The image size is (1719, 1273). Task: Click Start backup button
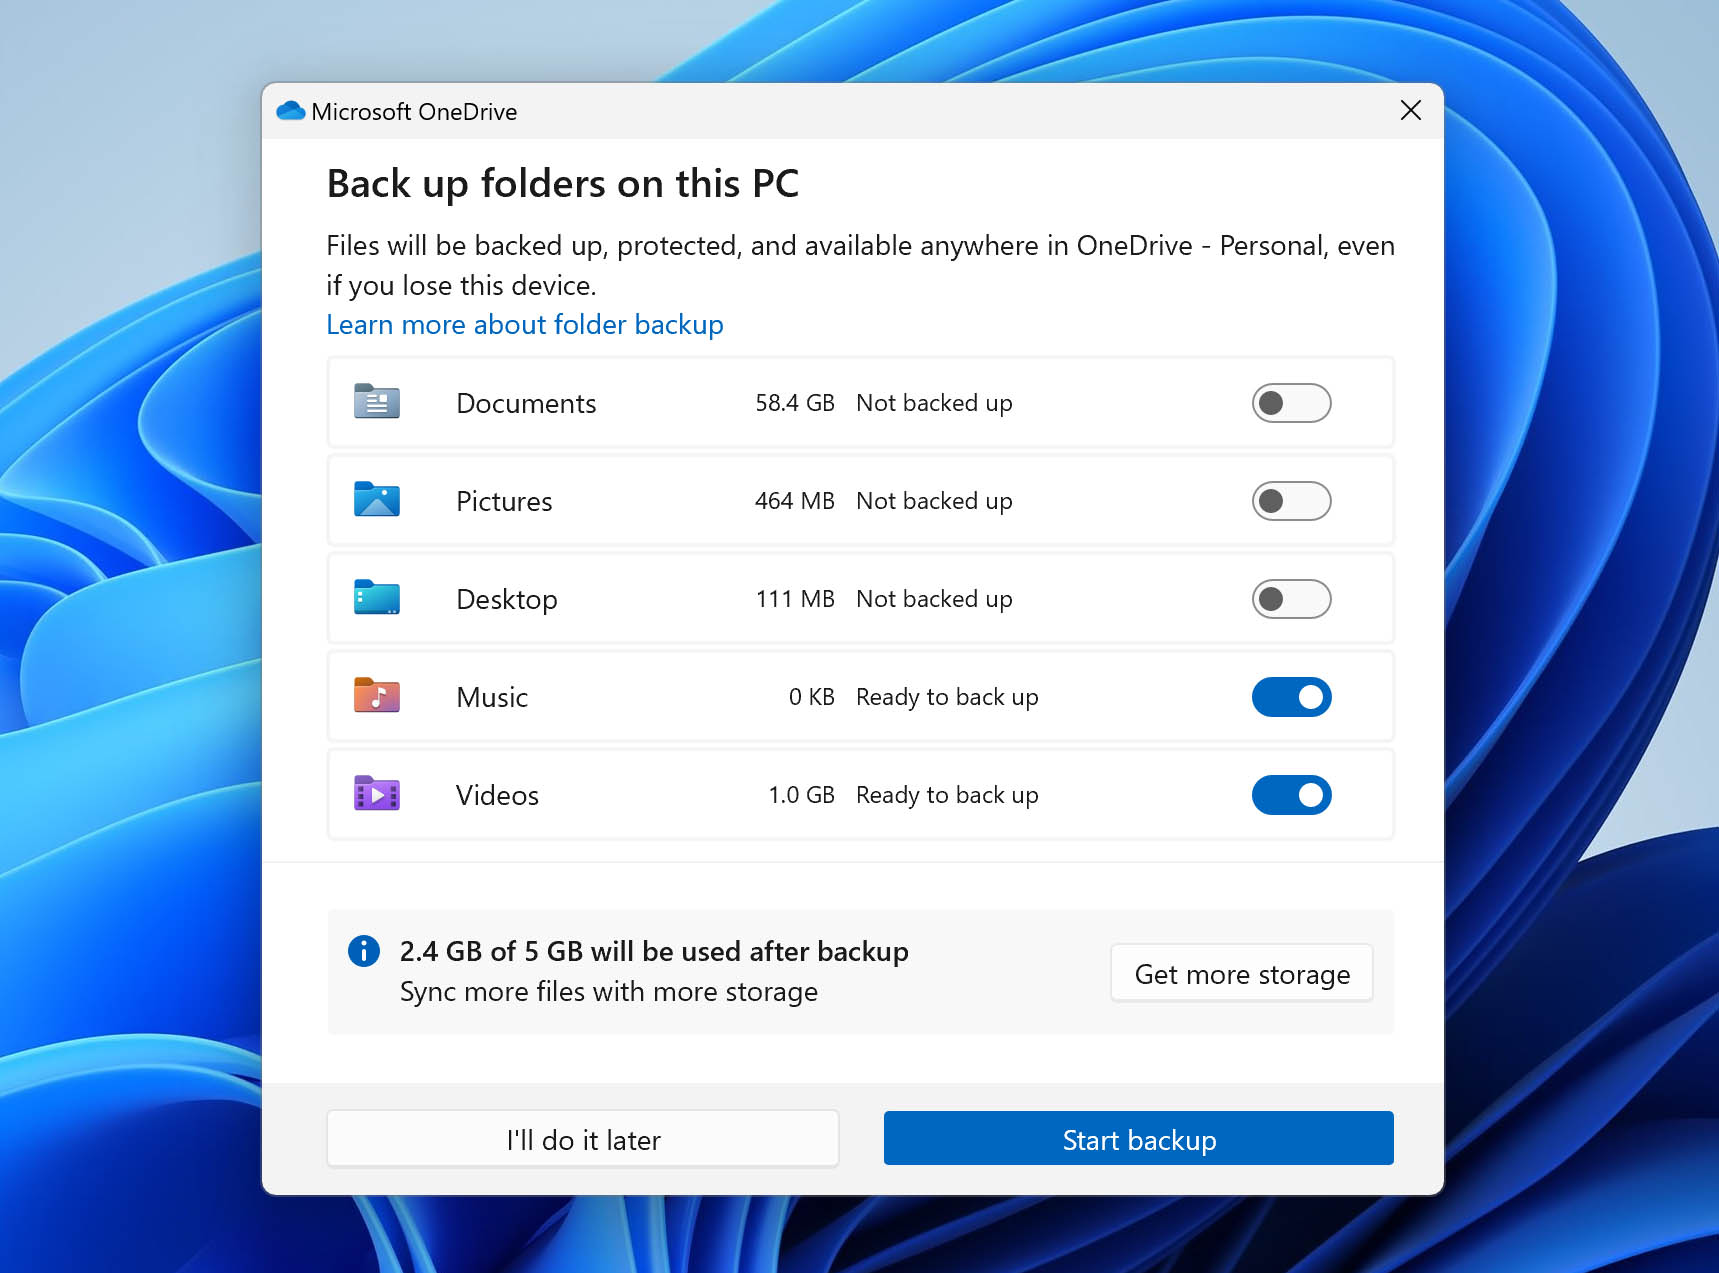(x=1139, y=1139)
